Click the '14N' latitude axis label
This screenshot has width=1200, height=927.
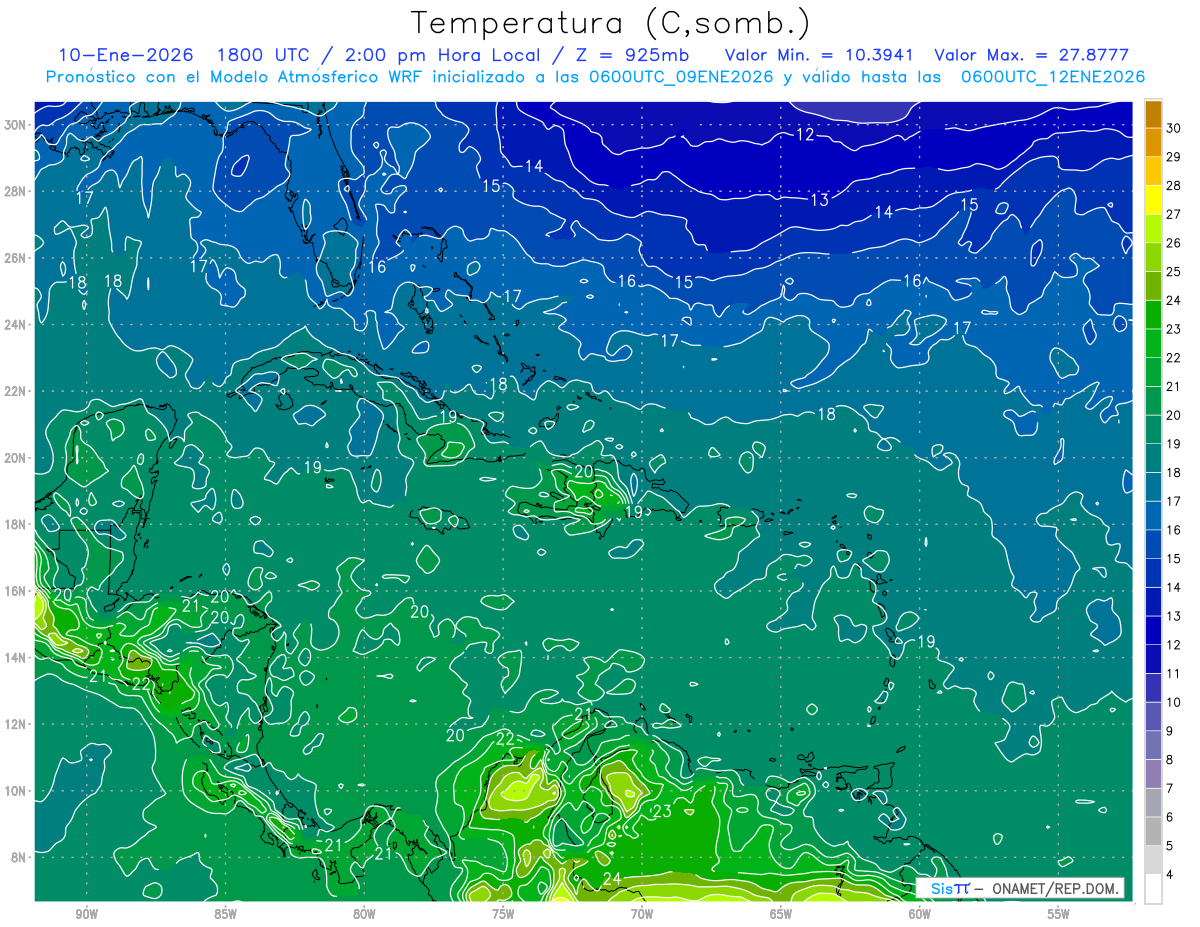(x=17, y=658)
